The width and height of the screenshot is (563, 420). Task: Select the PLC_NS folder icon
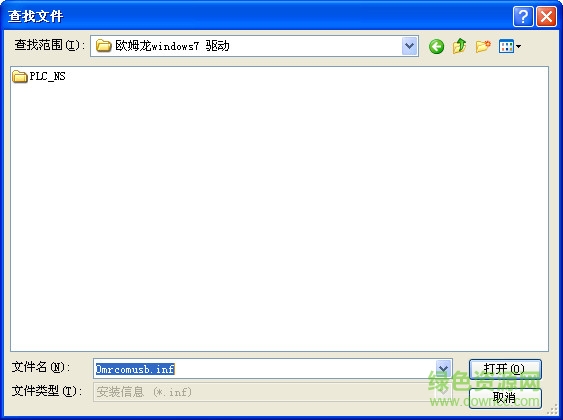[x=19, y=76]
